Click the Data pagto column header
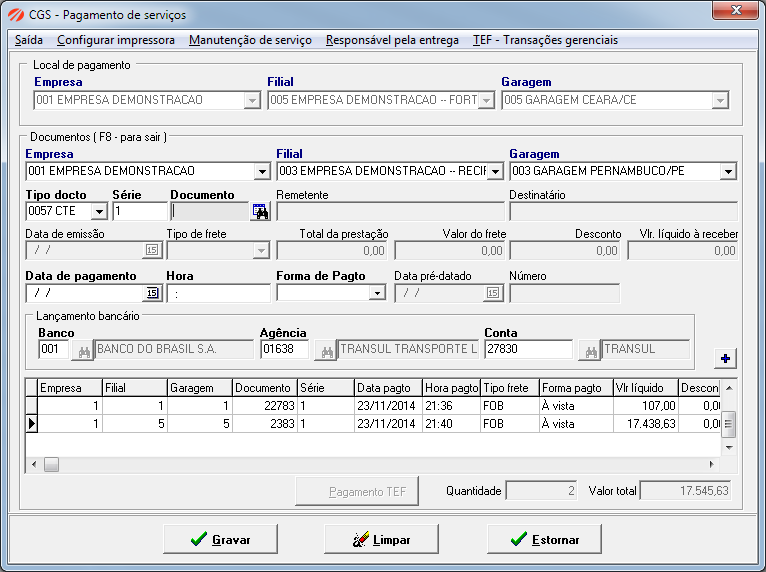Image resolution: width=766 pixels, height=572 pixels. click(388, 388)
